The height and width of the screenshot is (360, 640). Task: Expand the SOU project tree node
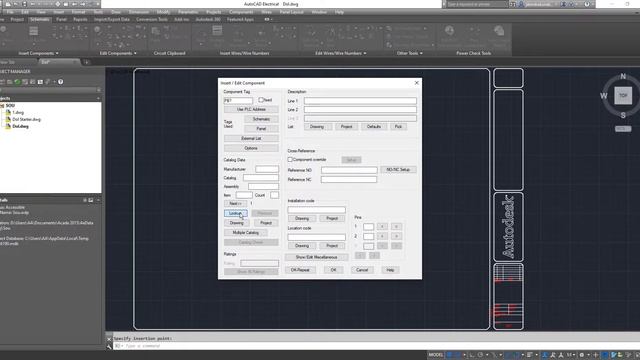(2, 106)
